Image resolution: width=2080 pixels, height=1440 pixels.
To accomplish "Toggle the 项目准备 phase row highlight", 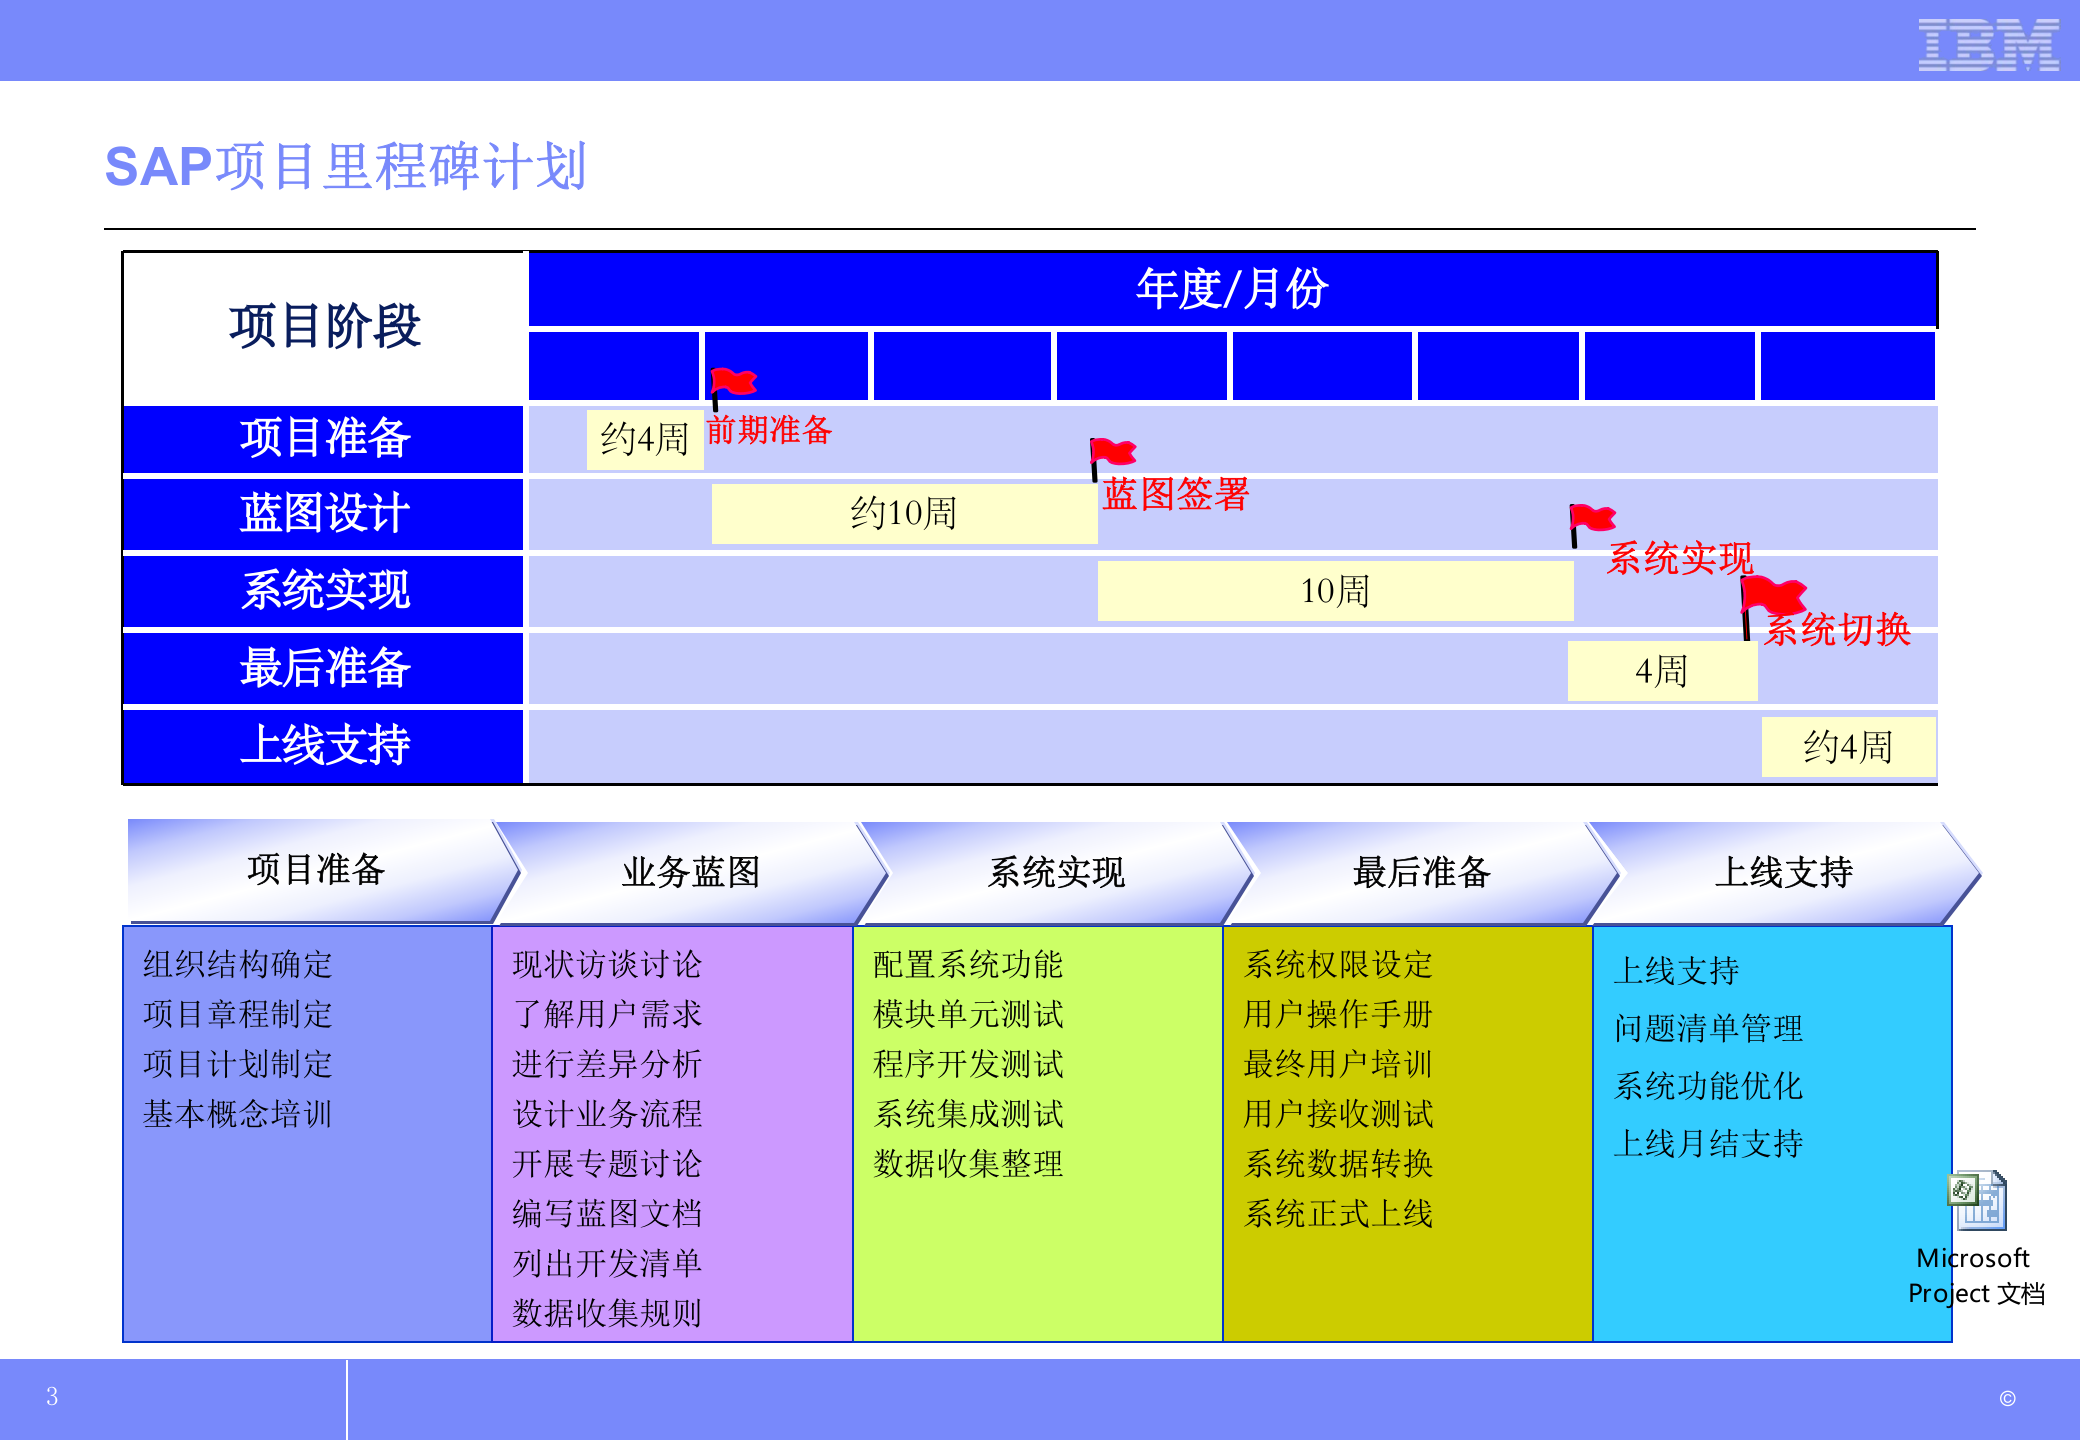I will (x=322, y=438).
